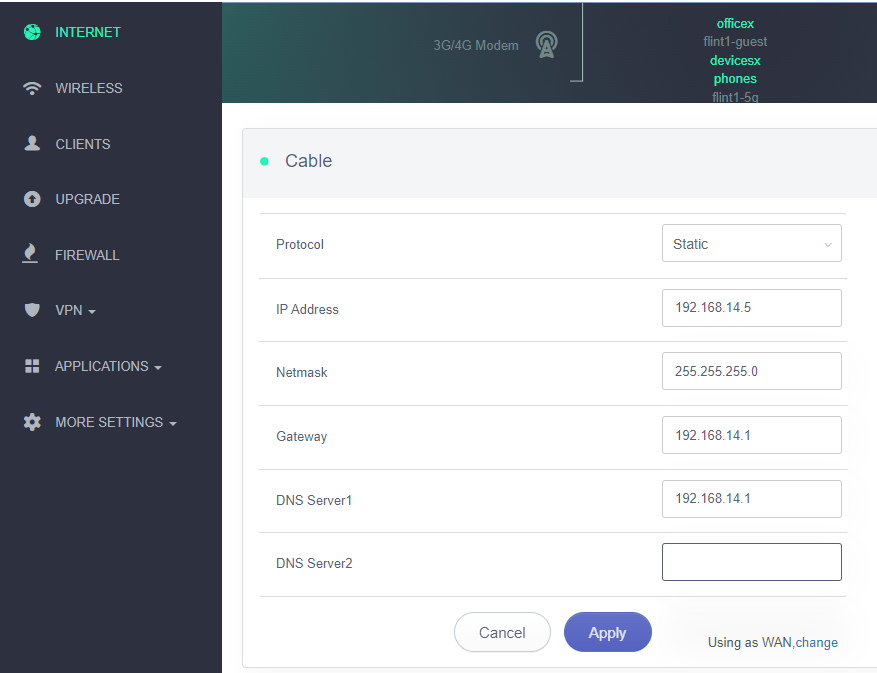Click the IP Address input field
This screenshot has width=877, height=673.
(x=751, y=308)
